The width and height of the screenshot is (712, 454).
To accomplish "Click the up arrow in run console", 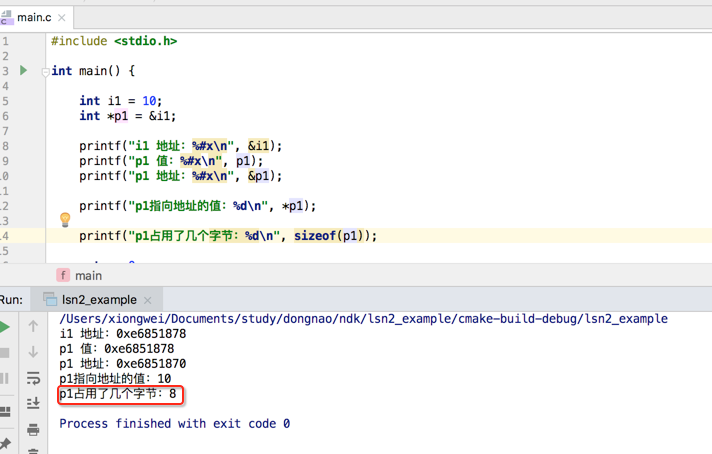I will pos(33,326).
